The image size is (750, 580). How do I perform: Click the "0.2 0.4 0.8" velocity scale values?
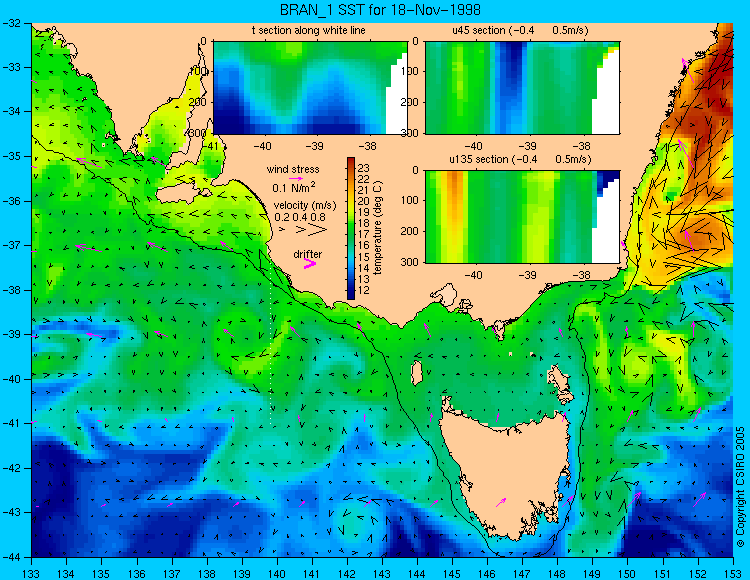(300, 218)
